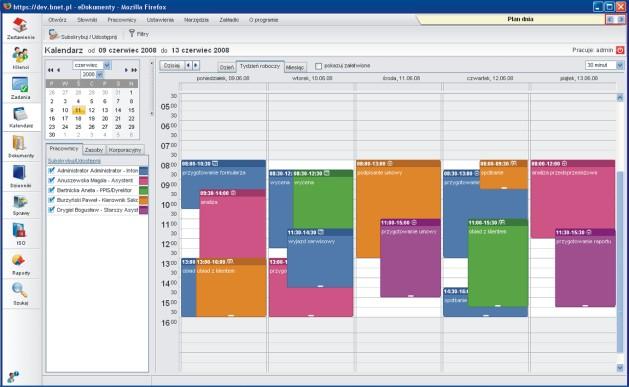Toggle Burzyński Paweł calendar checkbox

[x=51, y=200]
